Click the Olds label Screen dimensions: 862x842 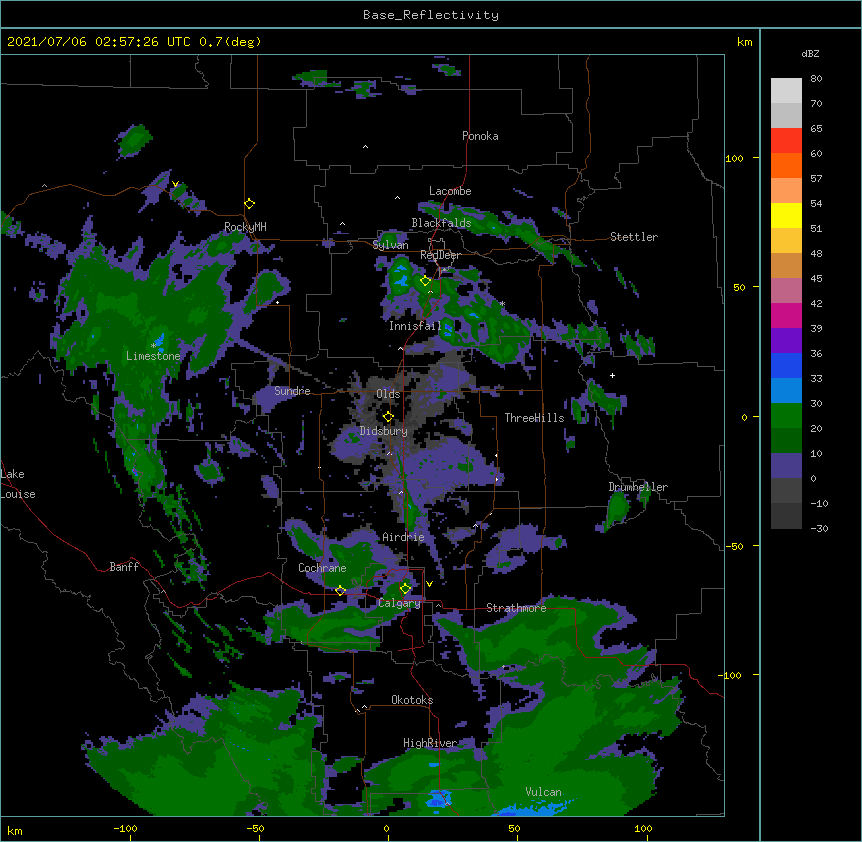(x=388, y=394)
